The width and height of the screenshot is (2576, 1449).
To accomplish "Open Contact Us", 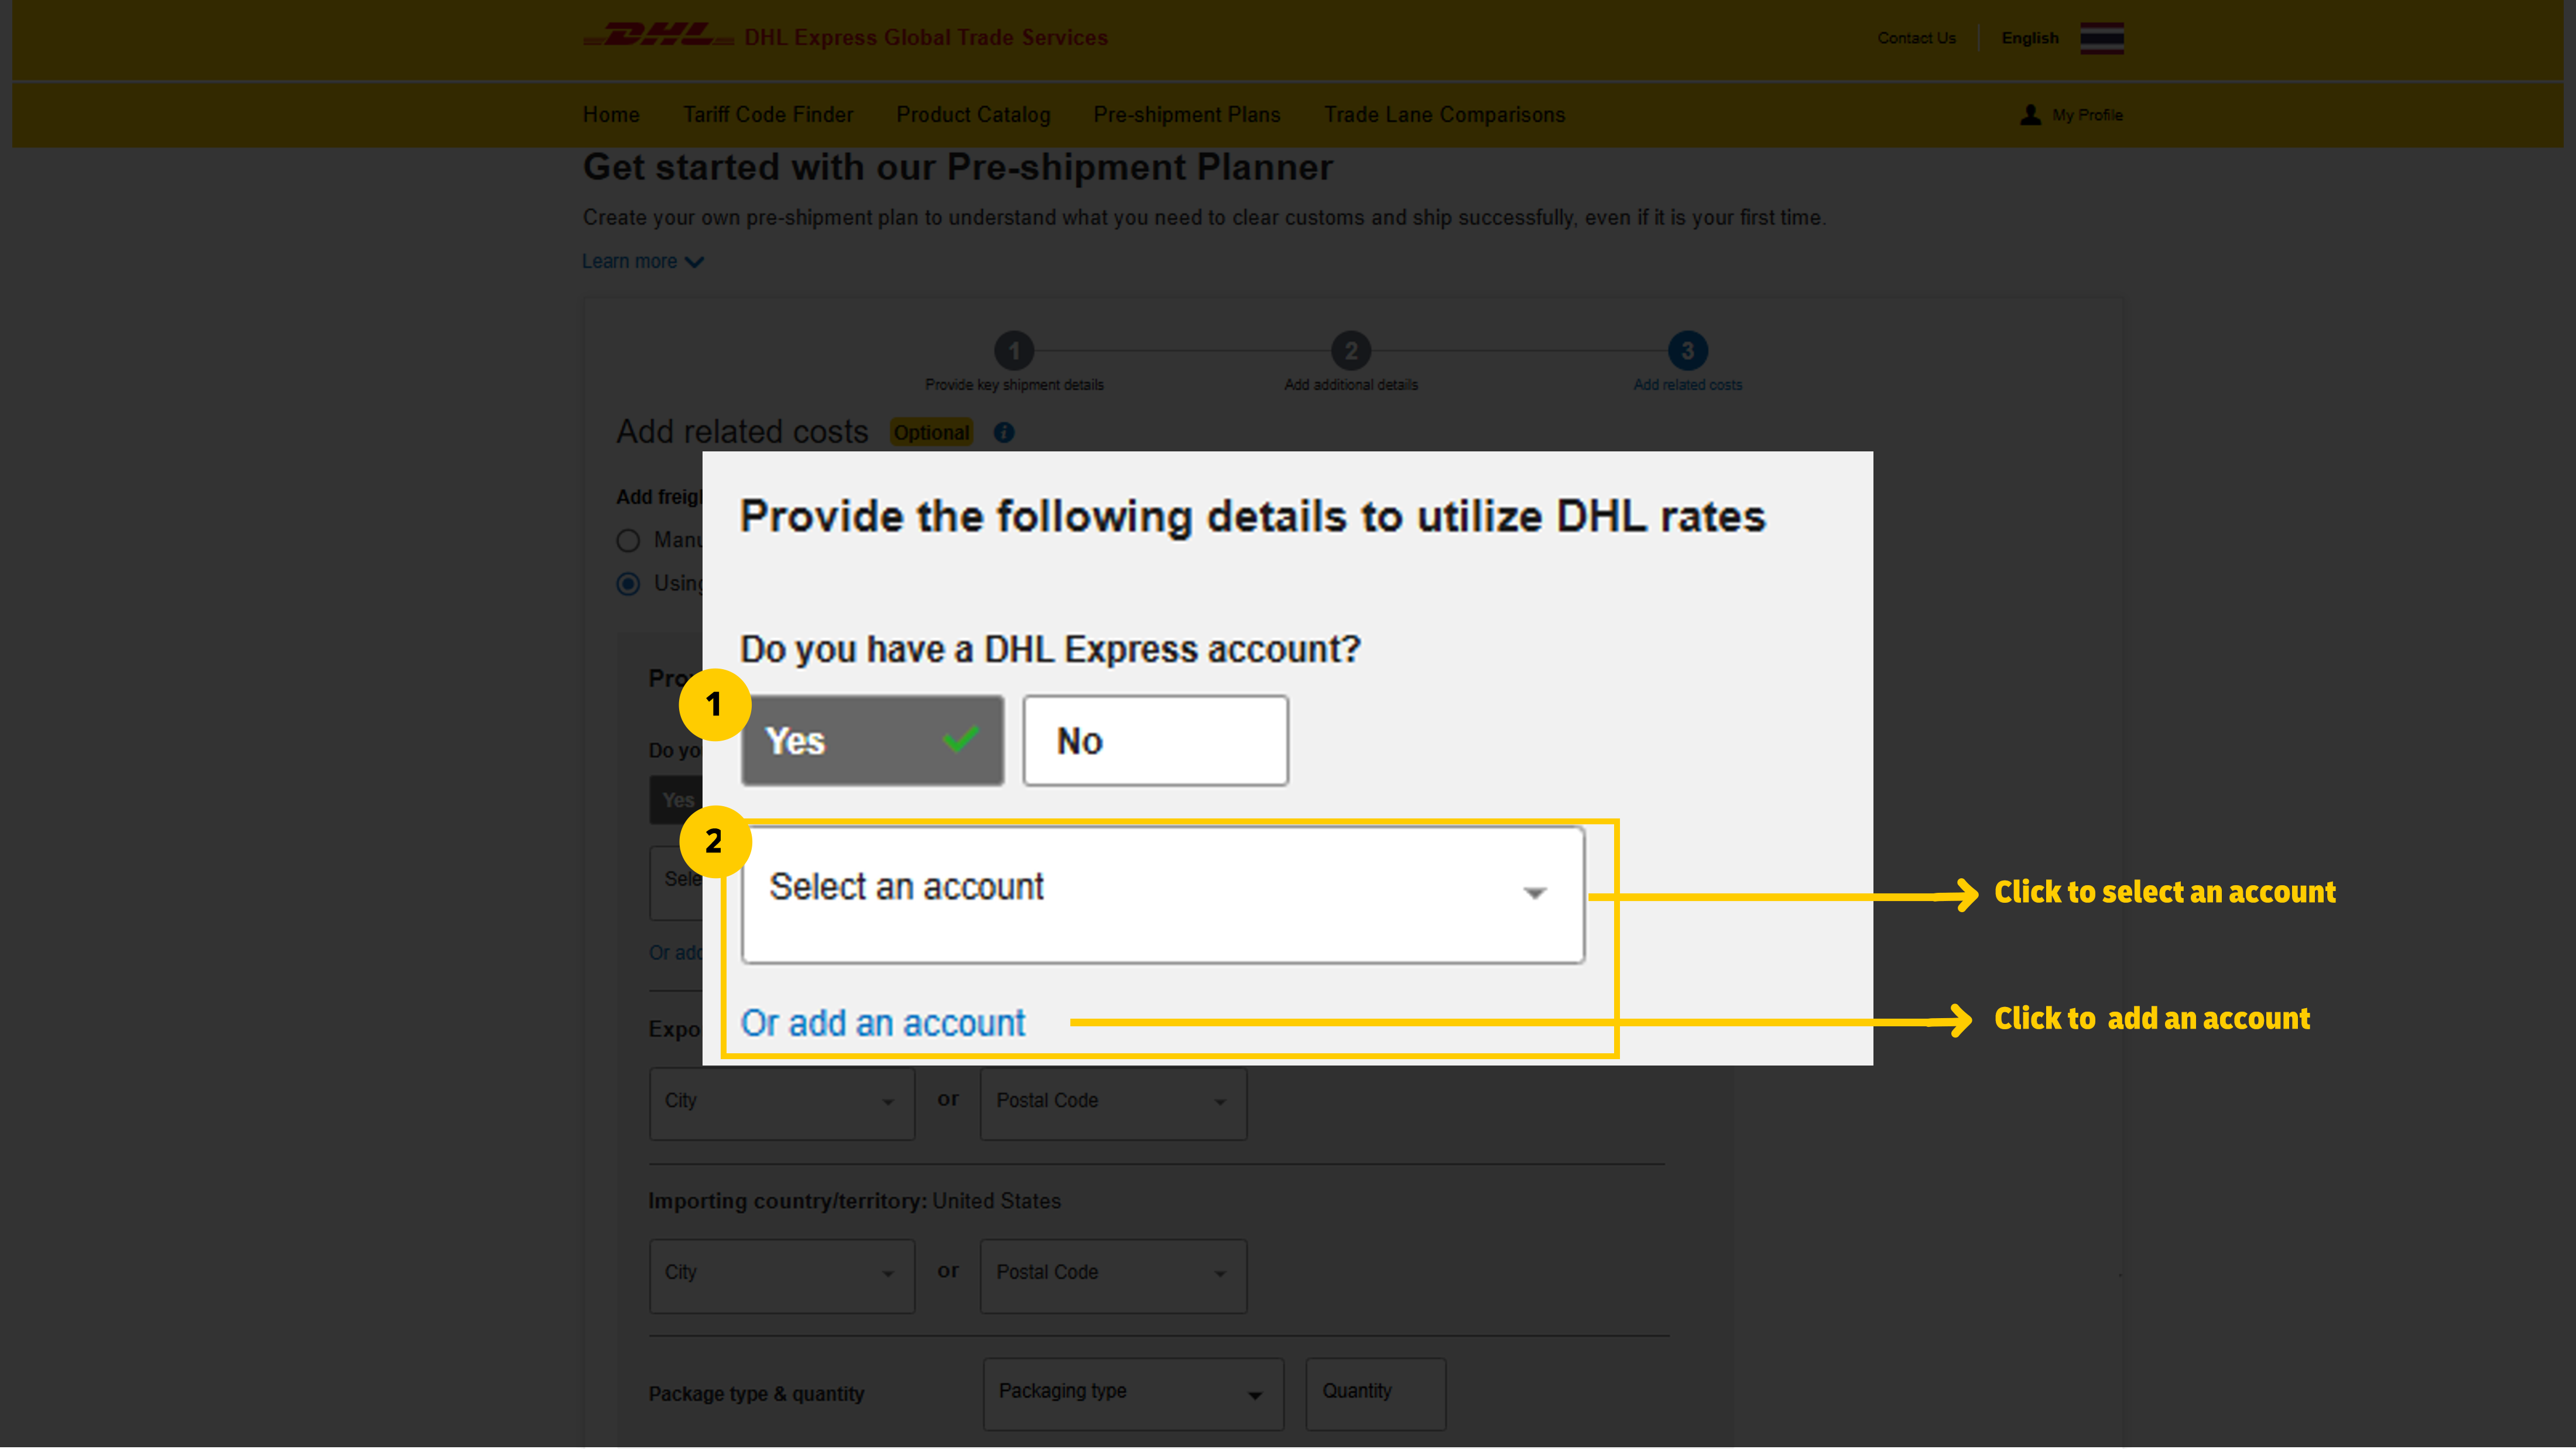I will [x=1916, y=38].
